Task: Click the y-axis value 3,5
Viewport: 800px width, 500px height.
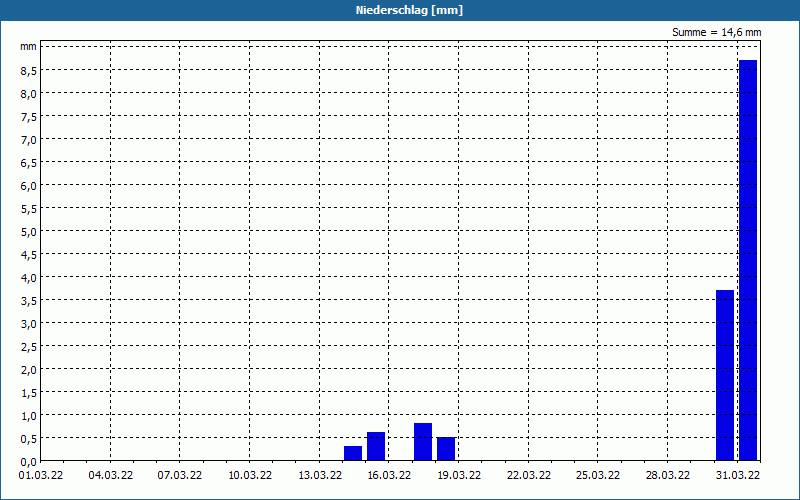Action: [29, 301]
